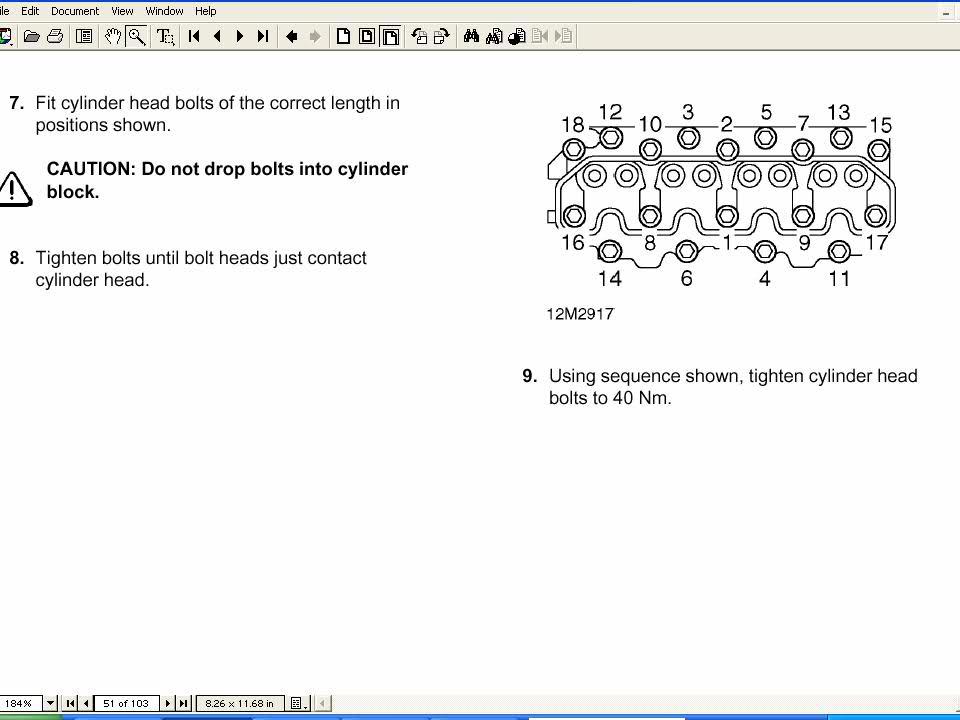
Task: Select the Hand tool
Action: [x=113, y=37]
